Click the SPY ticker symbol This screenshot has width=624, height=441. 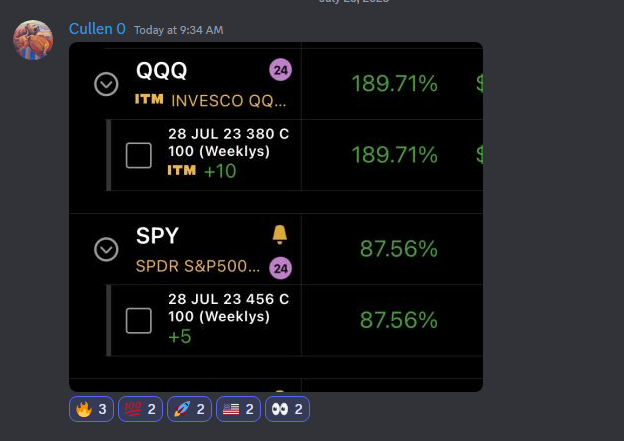[x=157, y=236]
